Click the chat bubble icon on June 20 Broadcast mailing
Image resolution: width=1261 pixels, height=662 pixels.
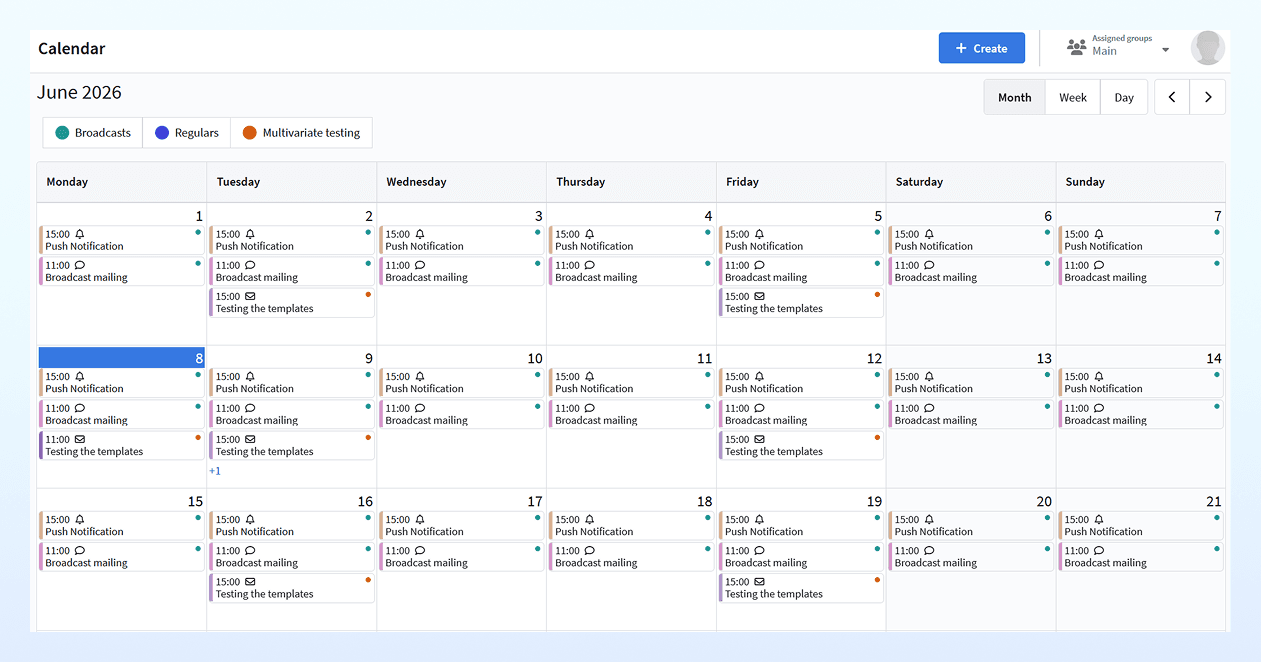click(929, 551)
